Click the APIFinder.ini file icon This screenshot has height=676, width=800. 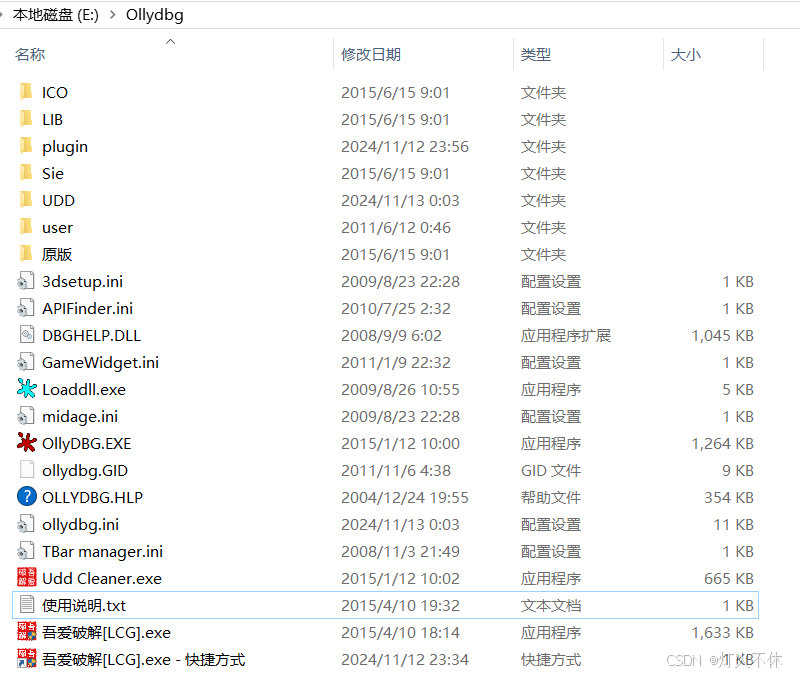click(26, 308)
